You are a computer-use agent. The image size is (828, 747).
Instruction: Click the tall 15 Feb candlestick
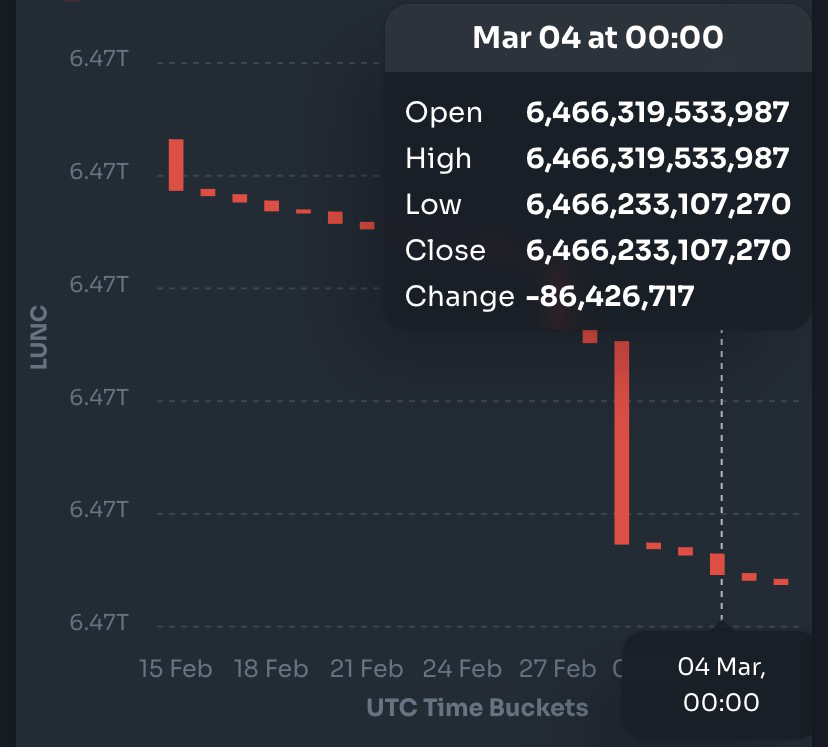pos(176,164)
